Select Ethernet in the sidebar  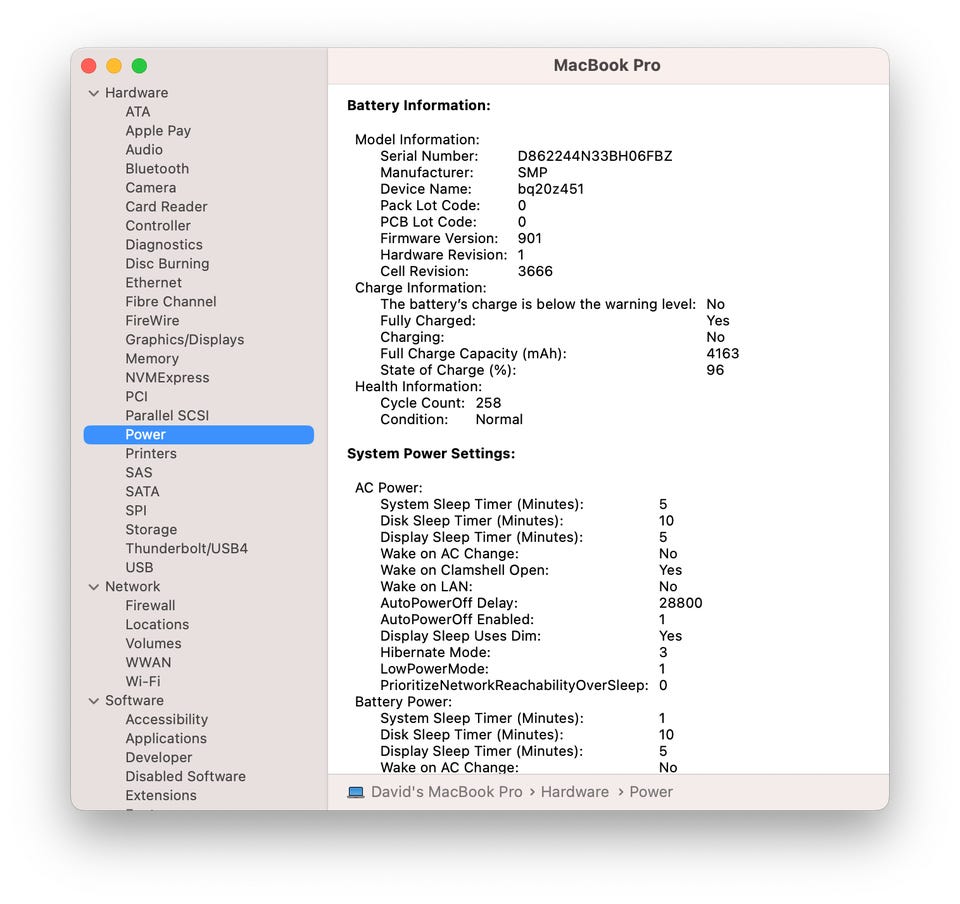[154, 283]
